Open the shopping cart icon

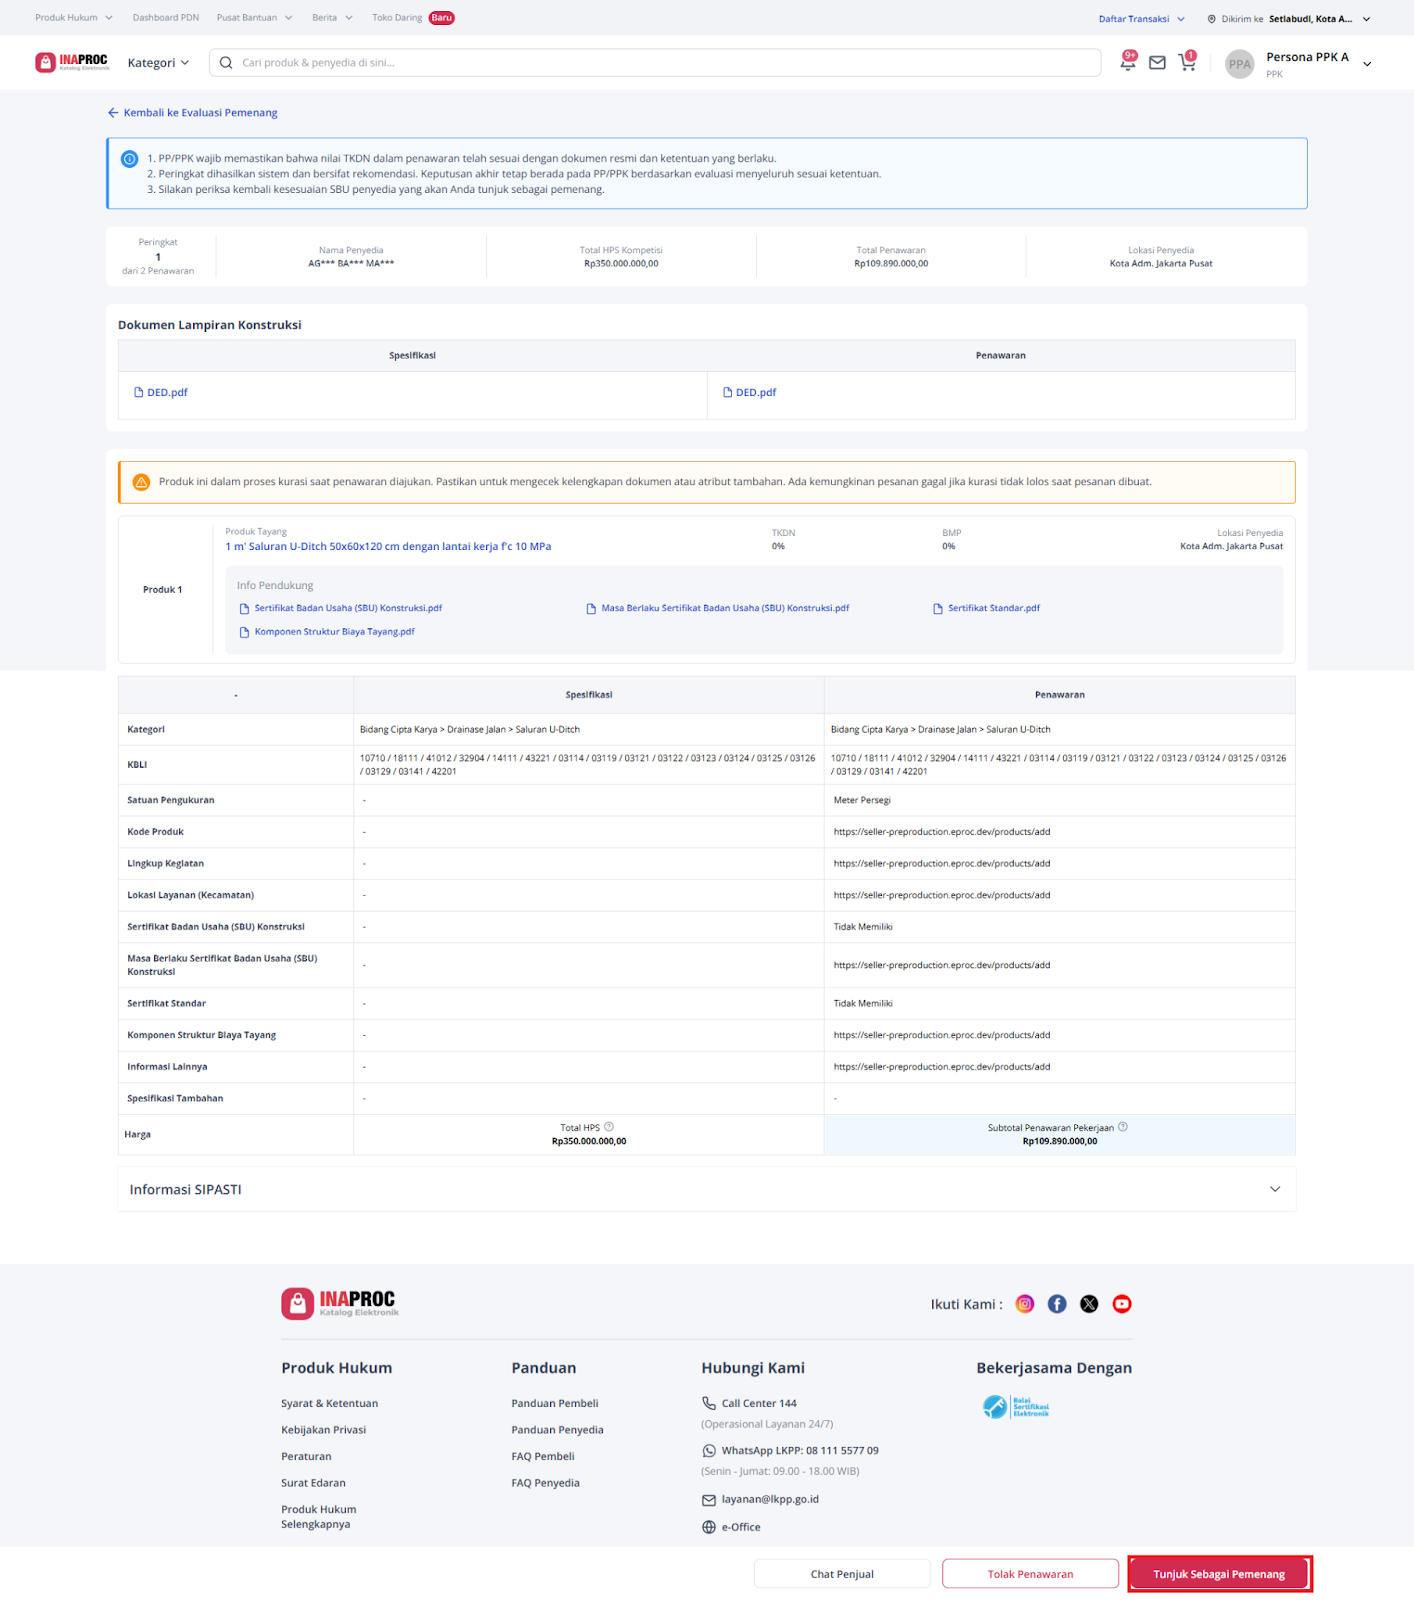tap(1187, 63)
